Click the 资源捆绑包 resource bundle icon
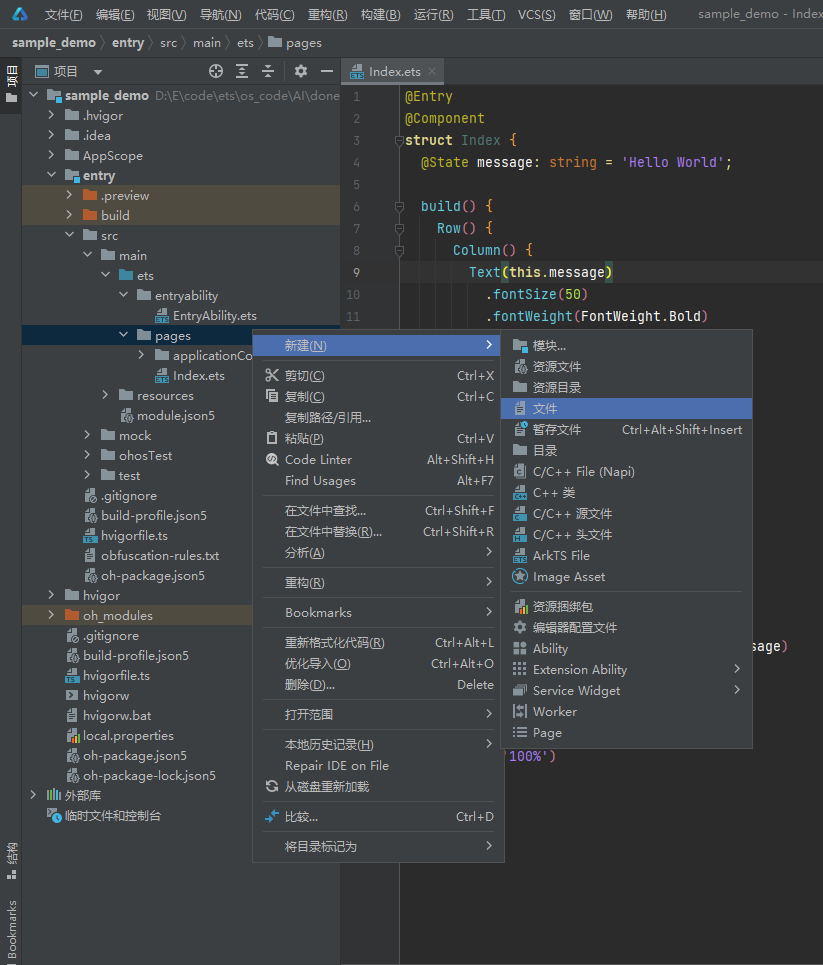This screenshot has width=823, height=965. [520, 607]
